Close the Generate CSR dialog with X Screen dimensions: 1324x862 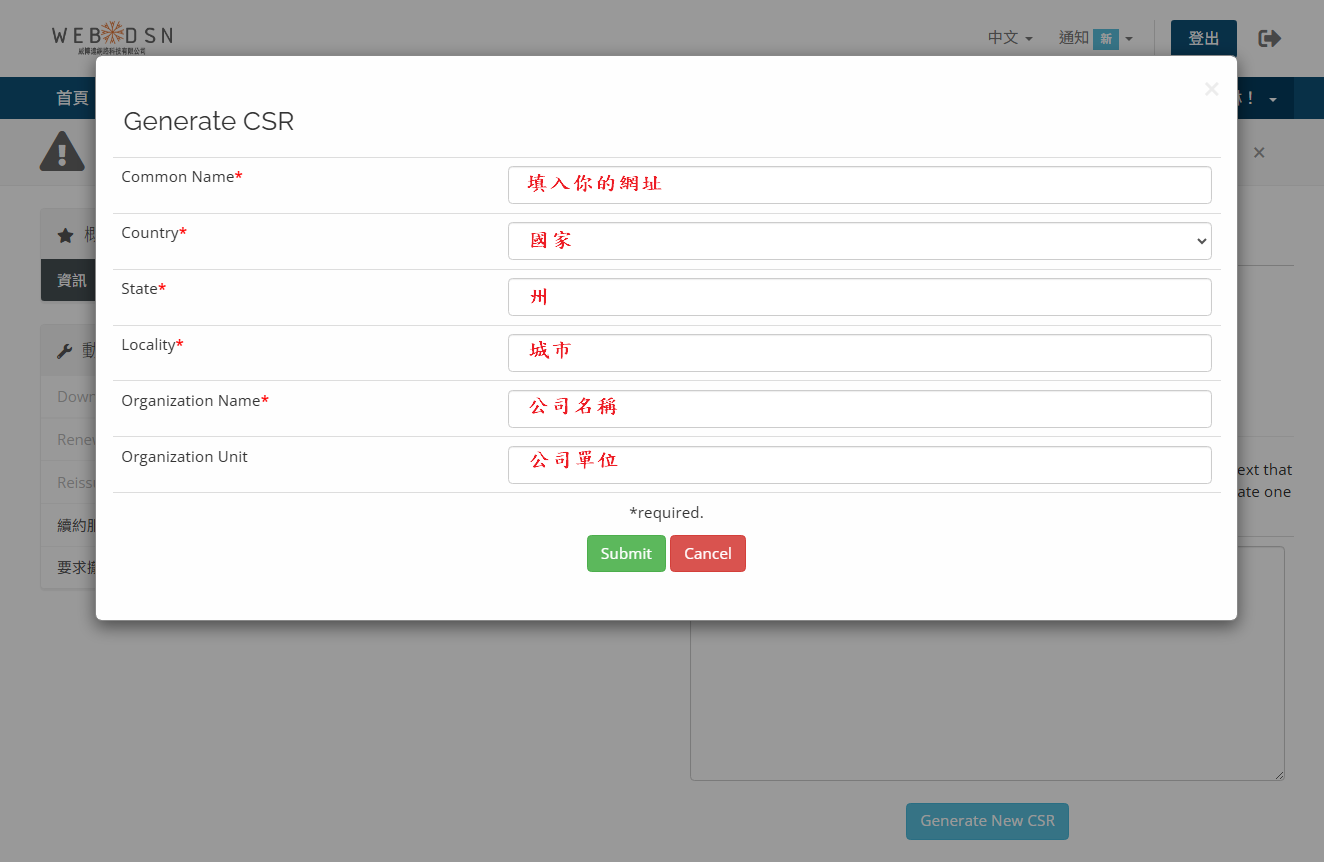(x=1211, y=89)
